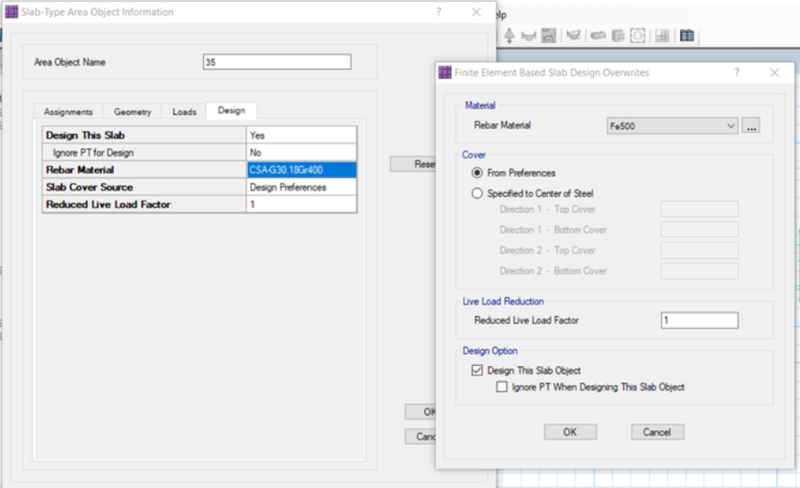Screen dimensions: 800x488
Task: Click the Yes value for Design This Slab
Action: pyautogui.click(x=302, y=135)
